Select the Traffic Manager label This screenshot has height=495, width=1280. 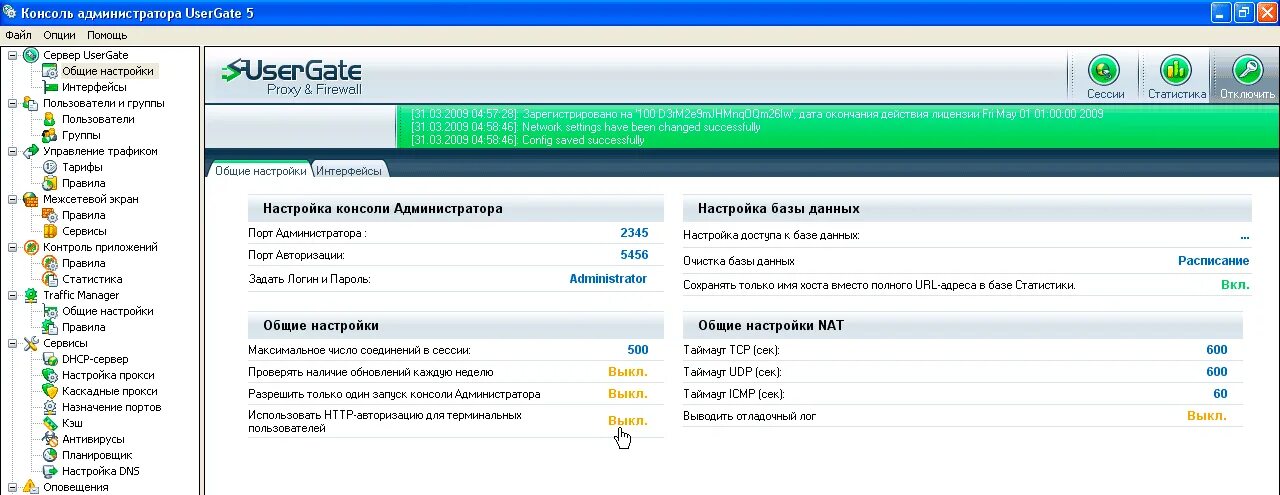point(81,295)
